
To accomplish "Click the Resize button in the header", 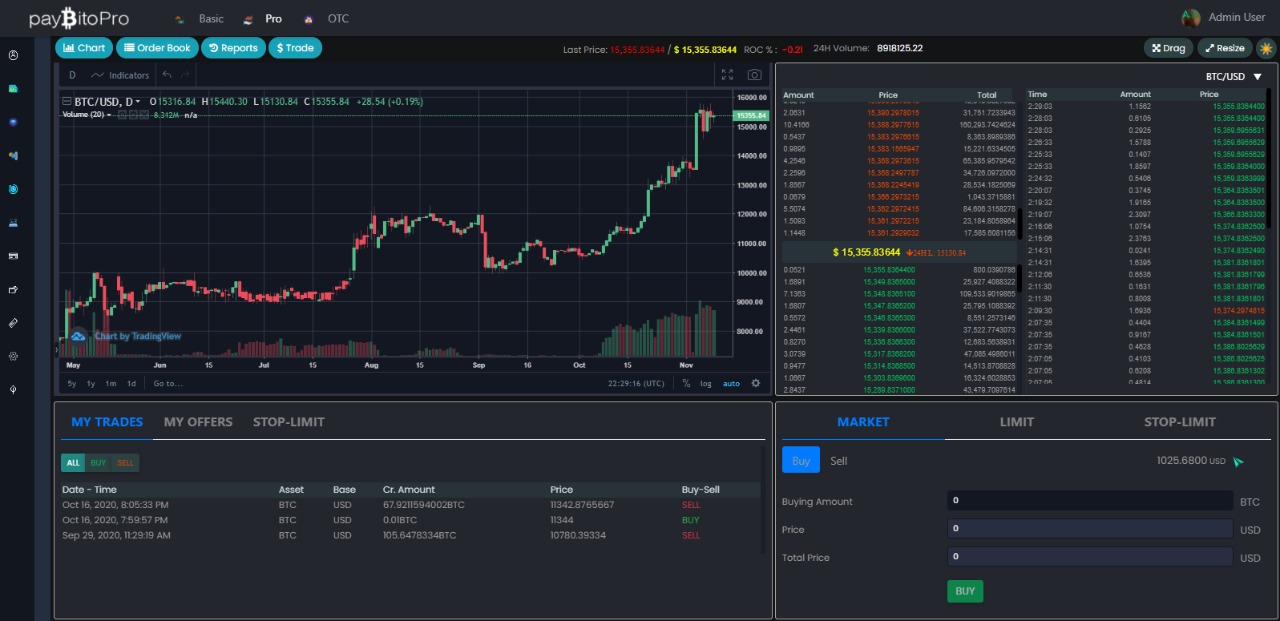I will click(1224, 47).
